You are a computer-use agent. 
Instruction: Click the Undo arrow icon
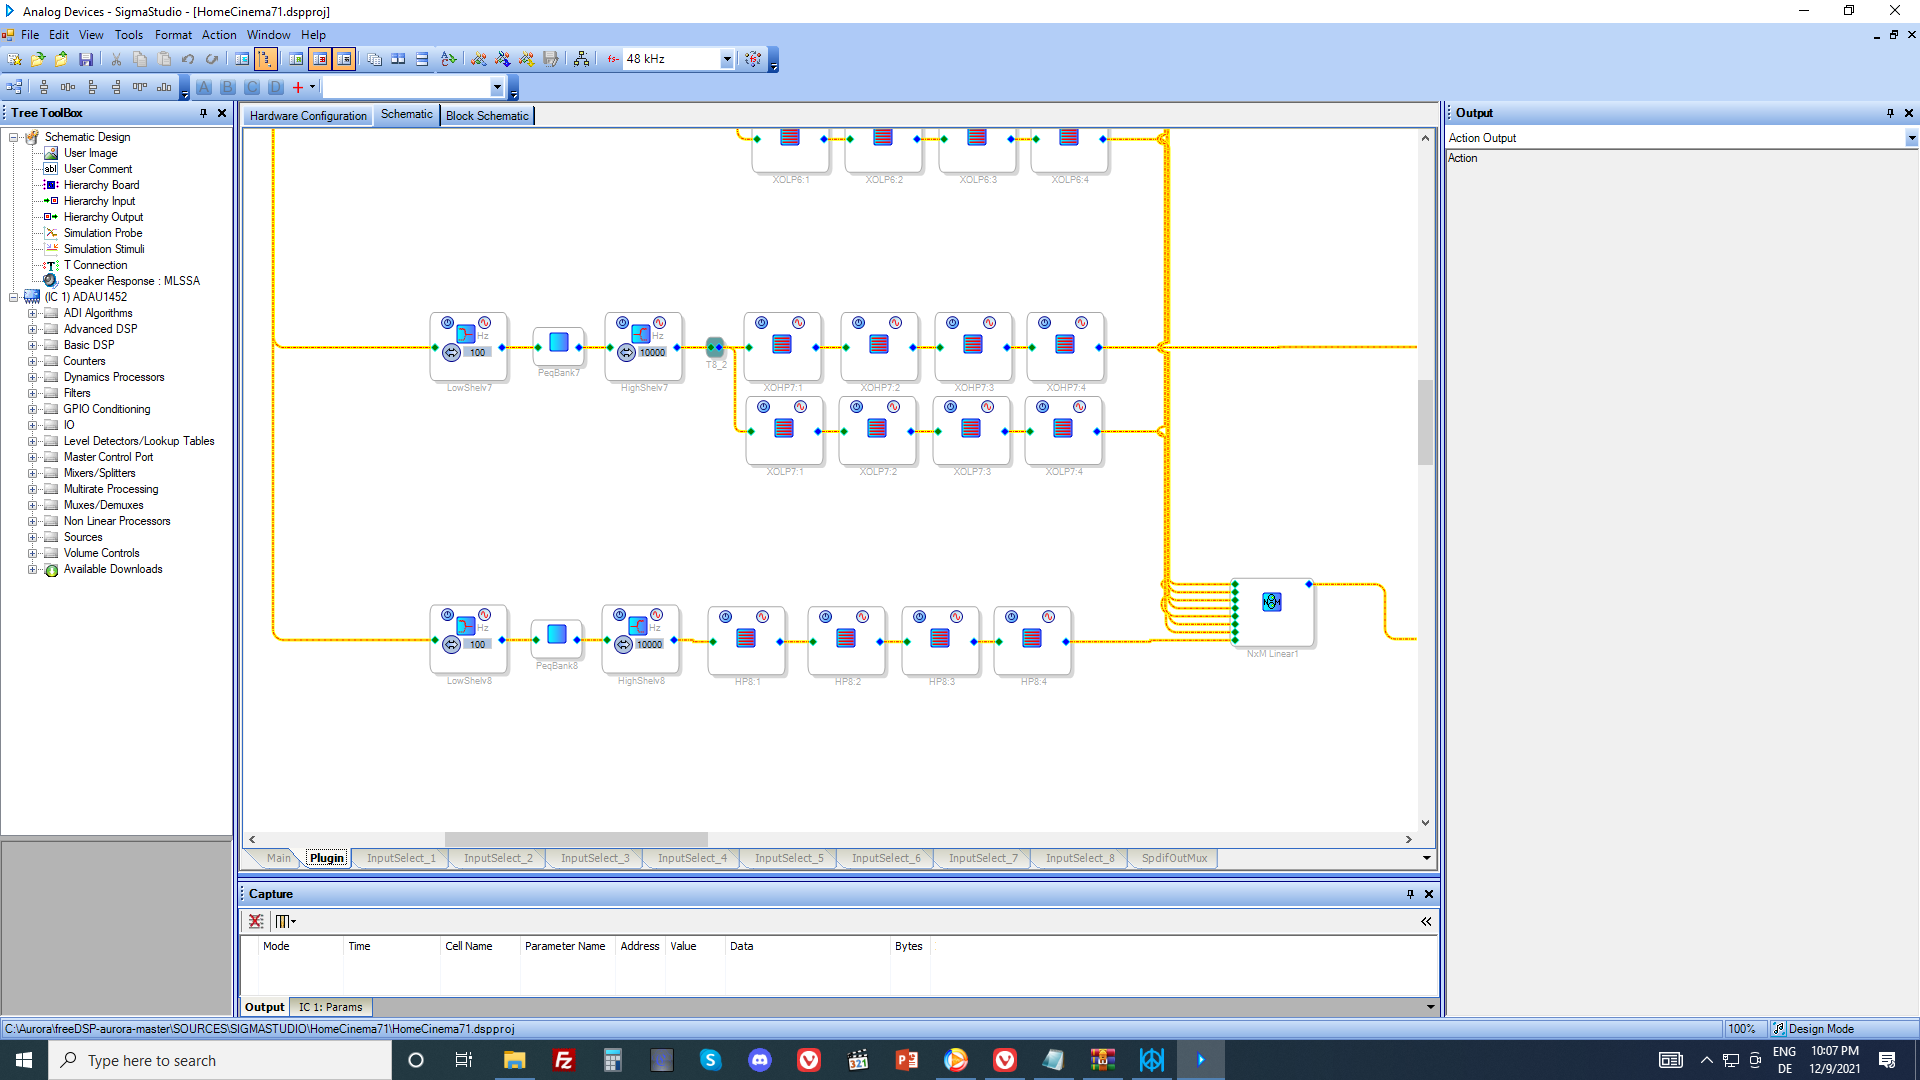188,59
